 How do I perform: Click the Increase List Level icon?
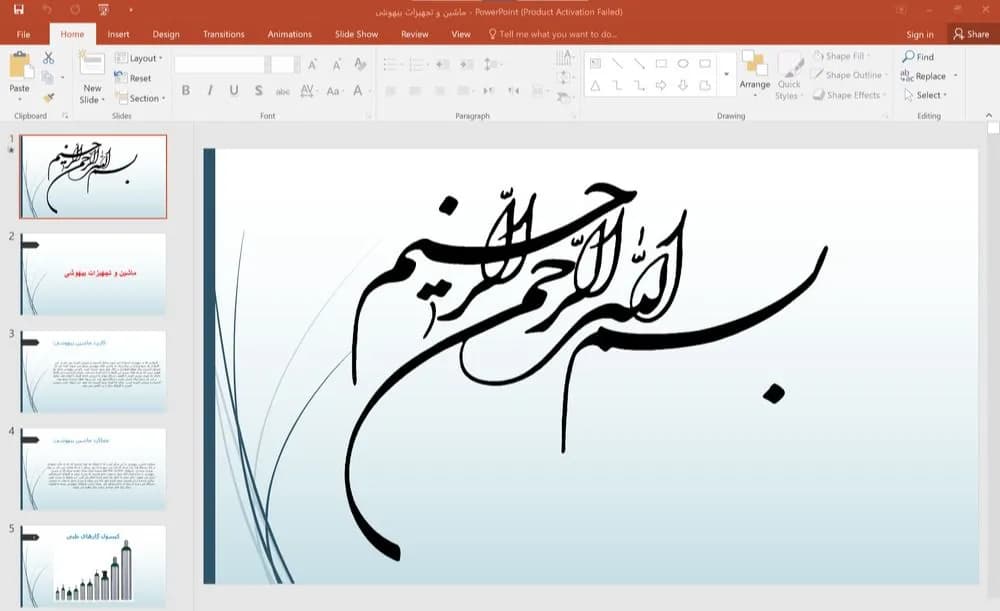(x=467, y=64)
